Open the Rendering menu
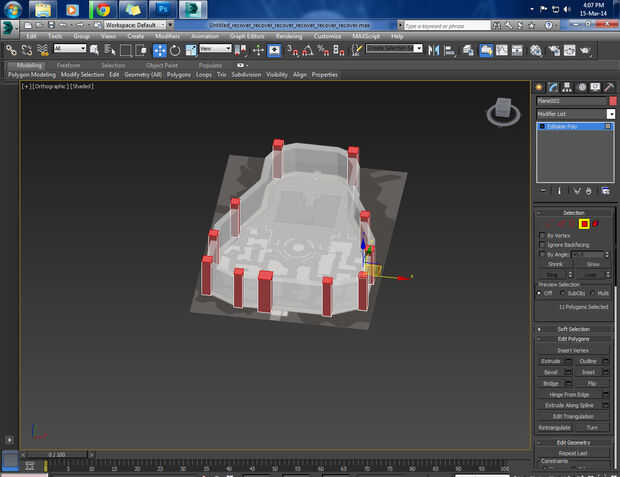This screenshot has width=620, height=477. click(x=288, y=36)
